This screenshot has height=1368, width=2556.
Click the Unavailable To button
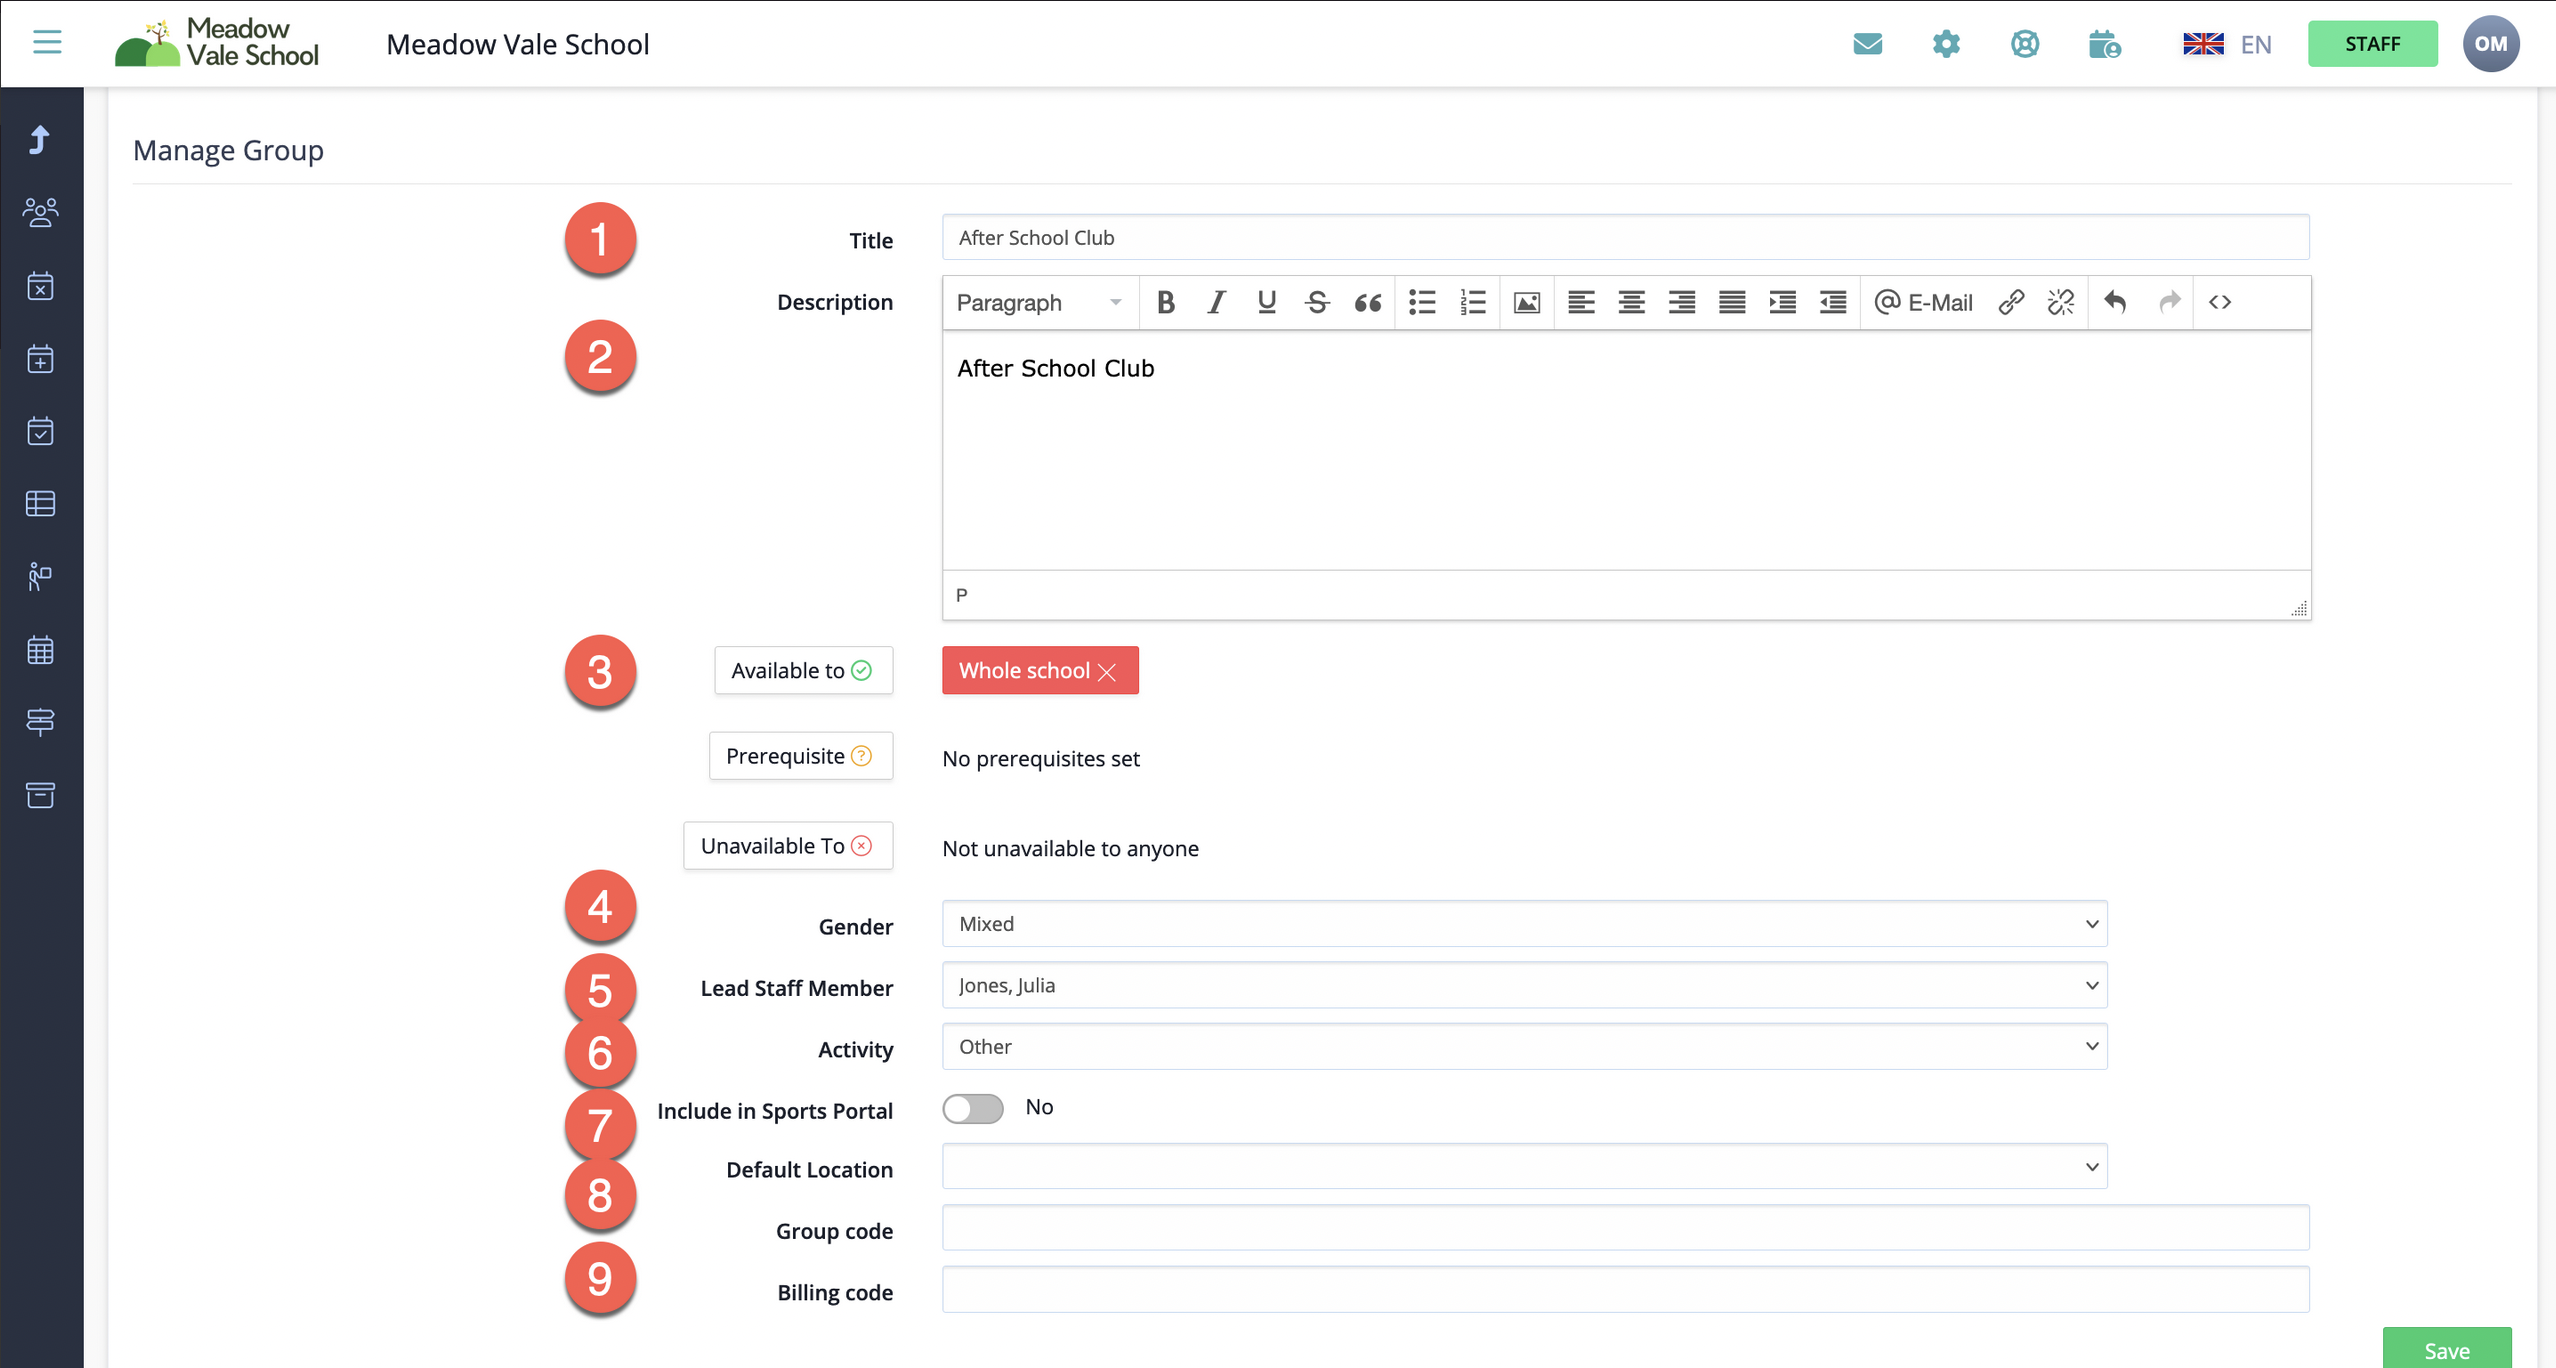click(788, 846)
